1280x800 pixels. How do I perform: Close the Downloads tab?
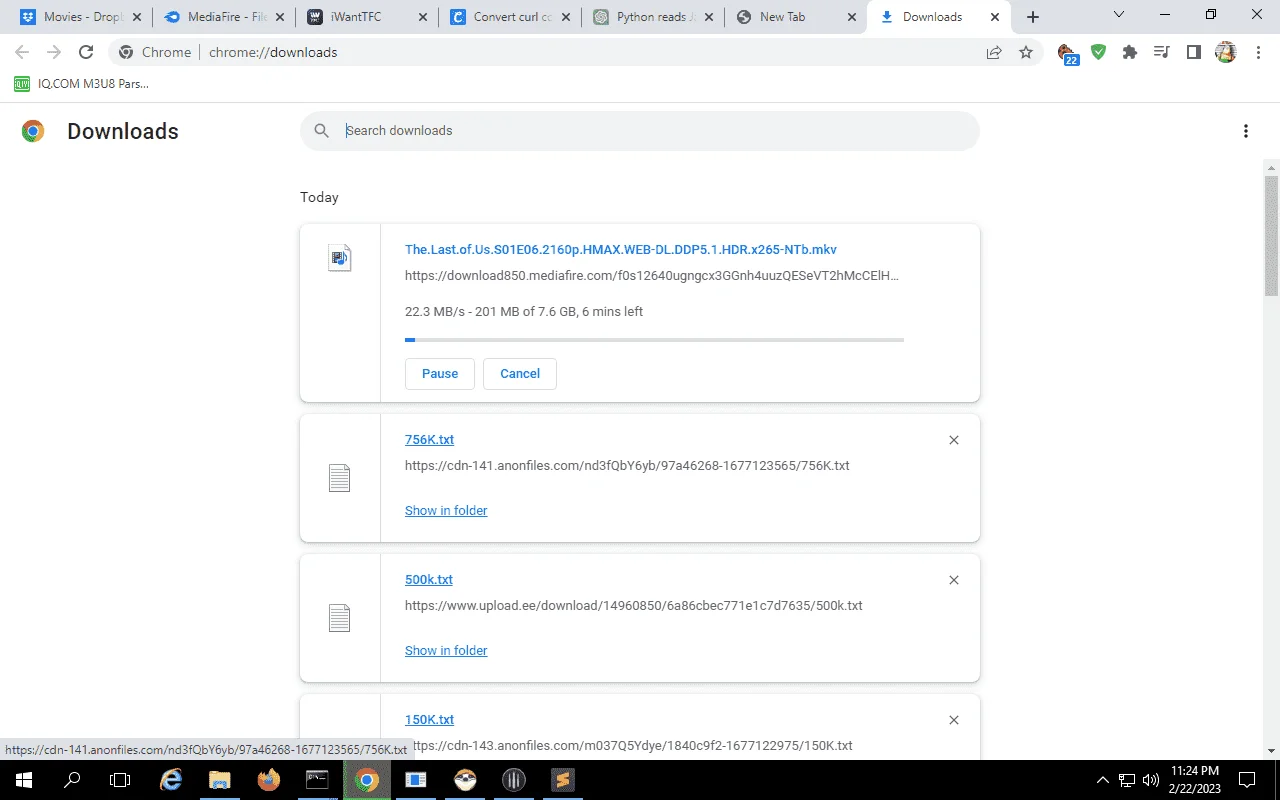pyautogui.click(x=997, y=17)
